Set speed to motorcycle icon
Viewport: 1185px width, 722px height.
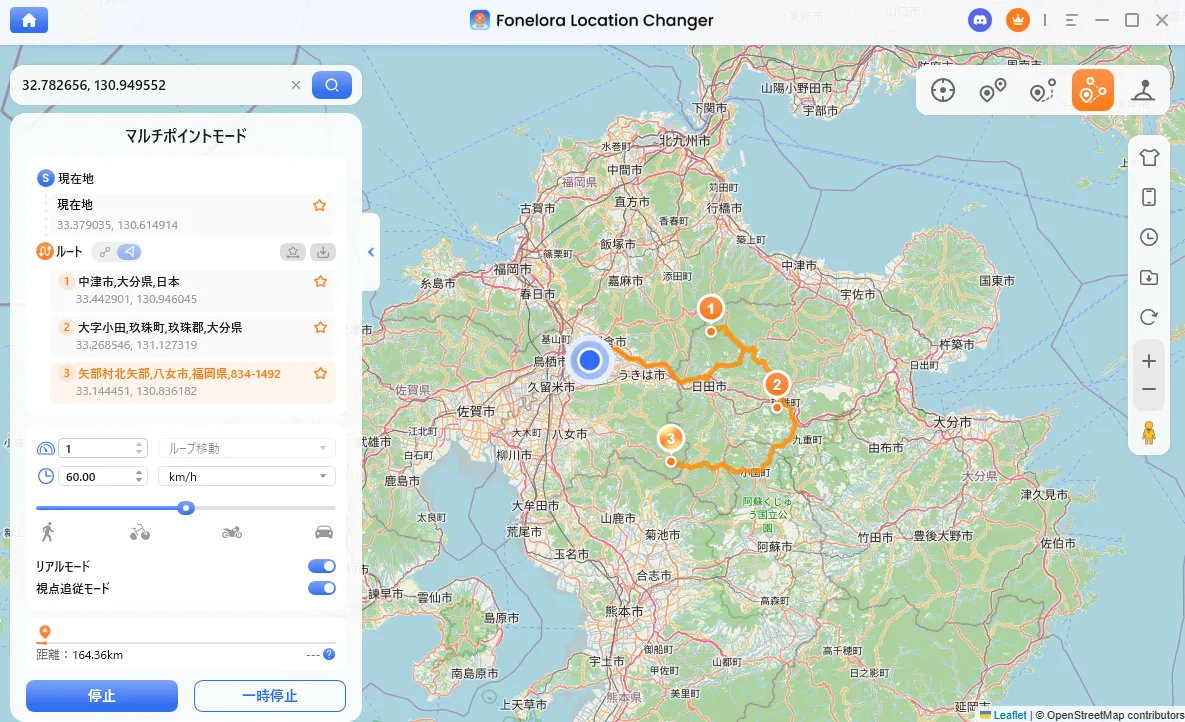232,533
